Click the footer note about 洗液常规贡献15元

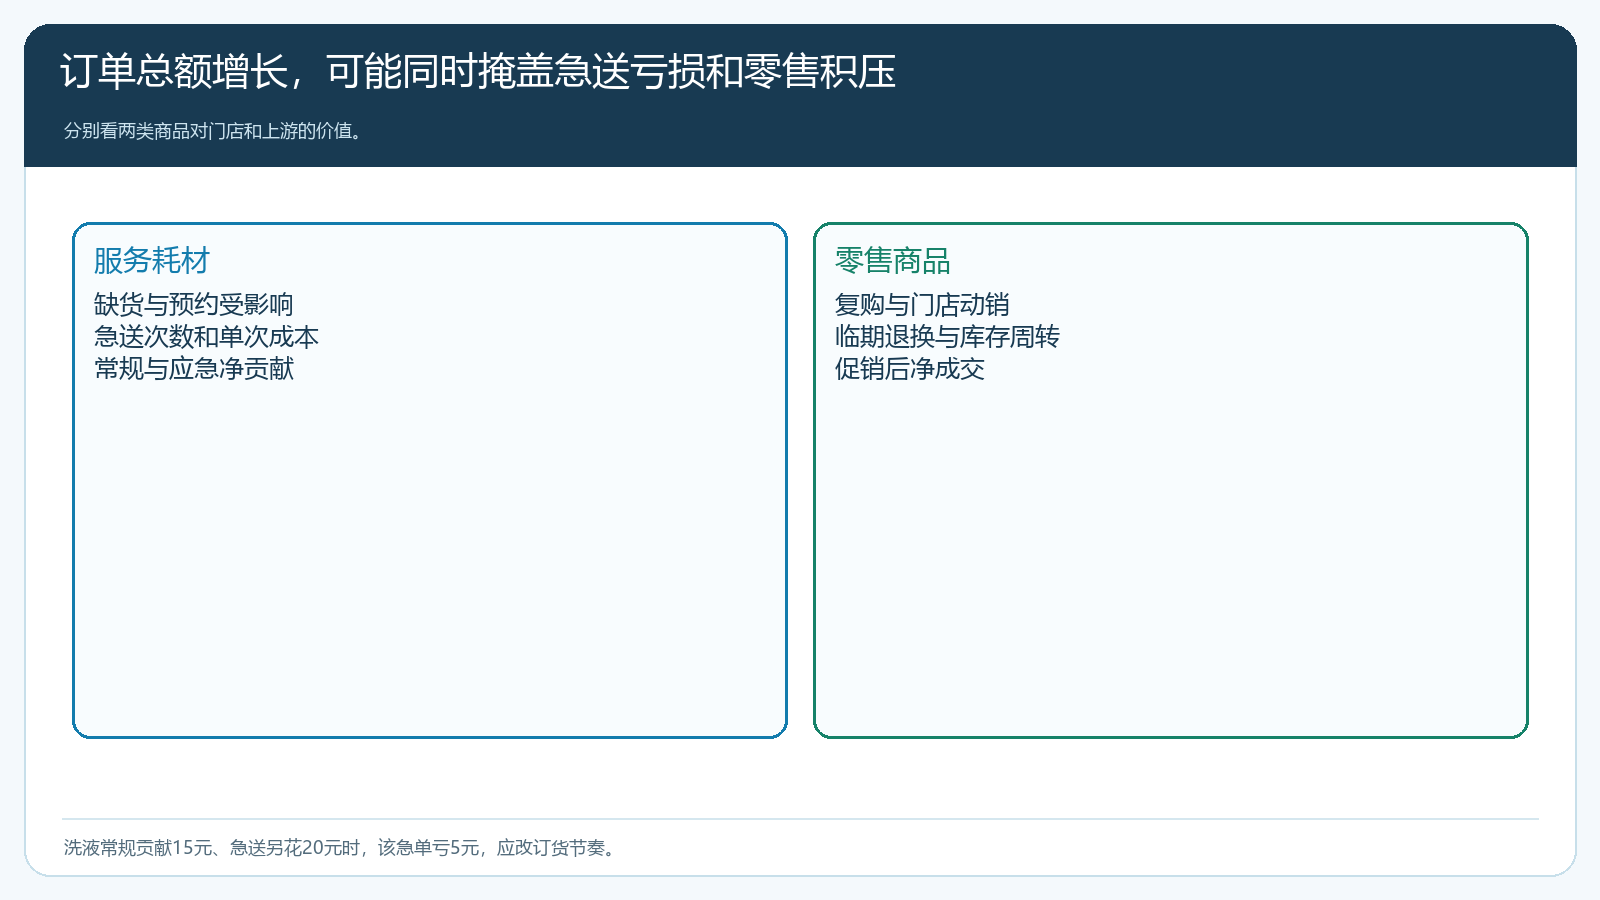pyautogui.click(x=342, y=848)
